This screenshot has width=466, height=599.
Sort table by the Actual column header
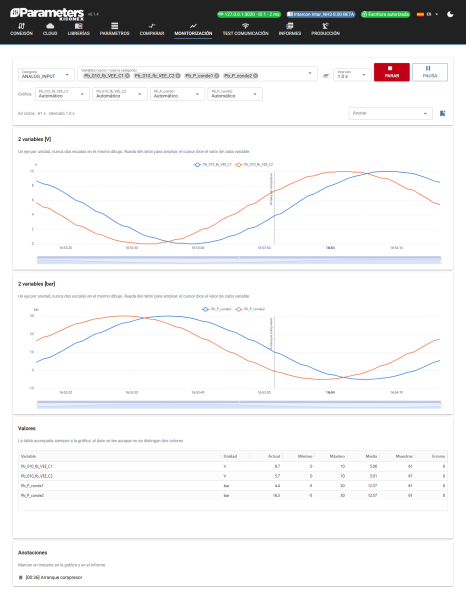(x=274, y=456)
